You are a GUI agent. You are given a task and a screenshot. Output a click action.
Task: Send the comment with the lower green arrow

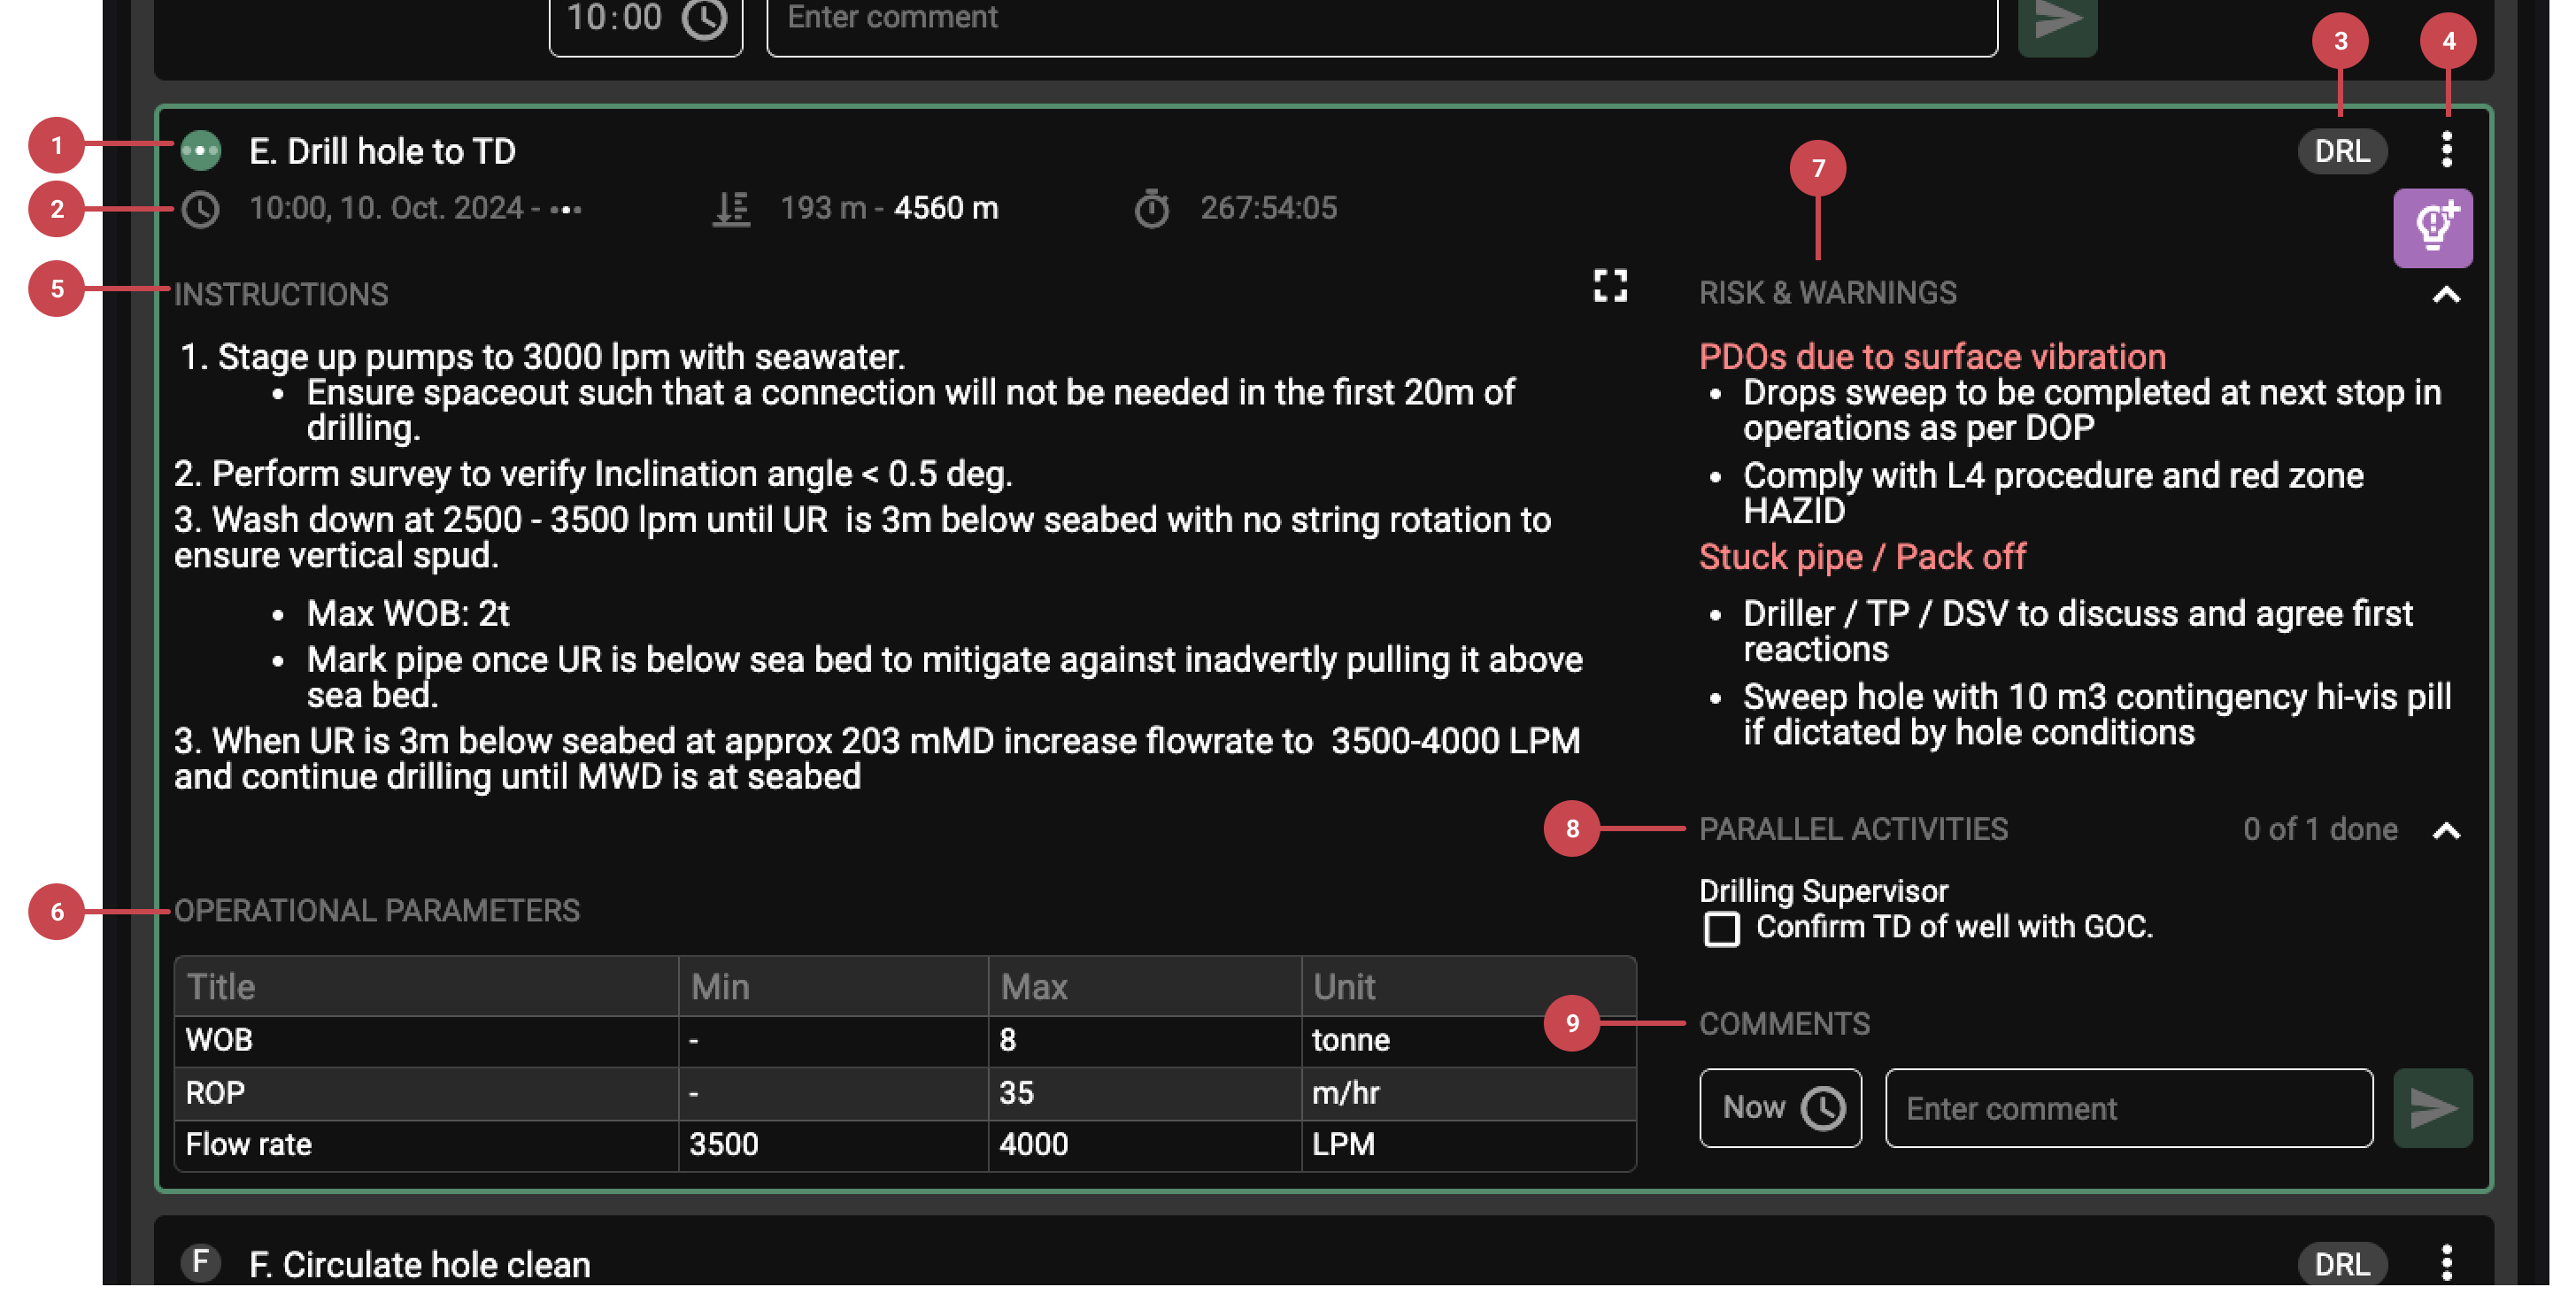coord(2432,1108)
